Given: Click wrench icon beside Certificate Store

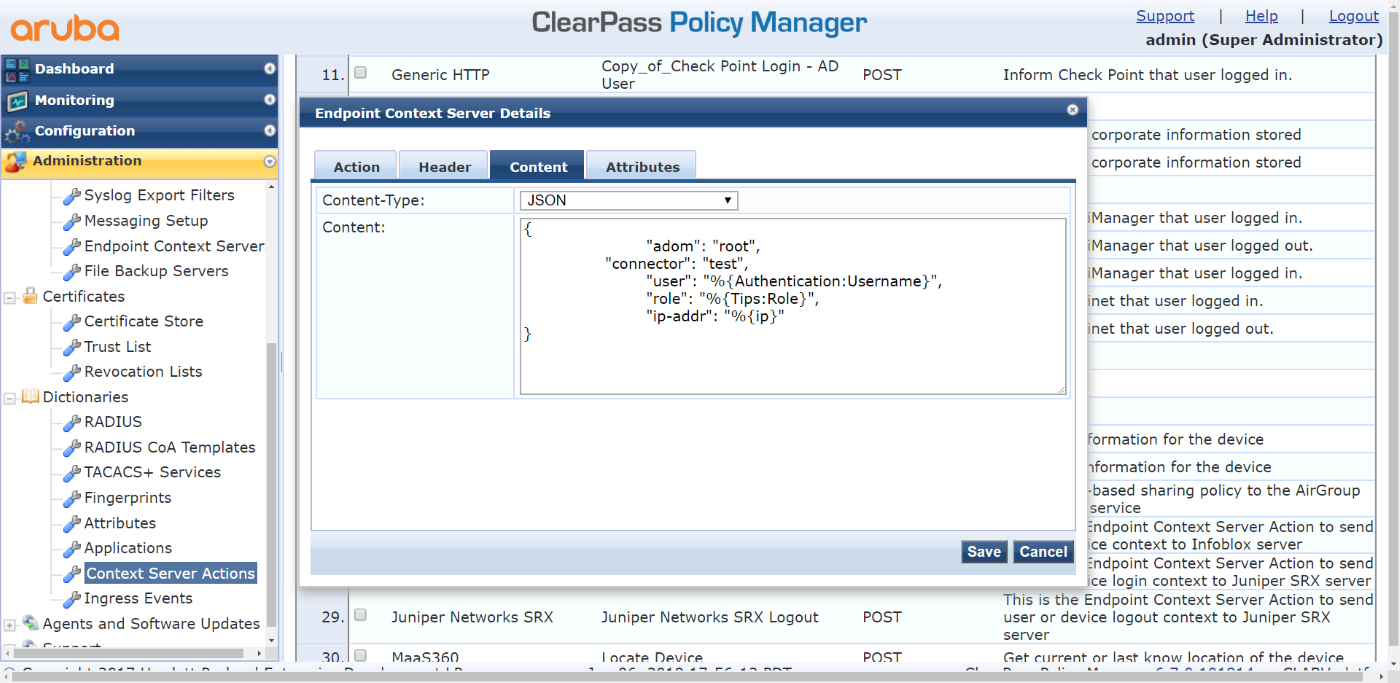Looking at the screenshot, I should pos(72,322).
